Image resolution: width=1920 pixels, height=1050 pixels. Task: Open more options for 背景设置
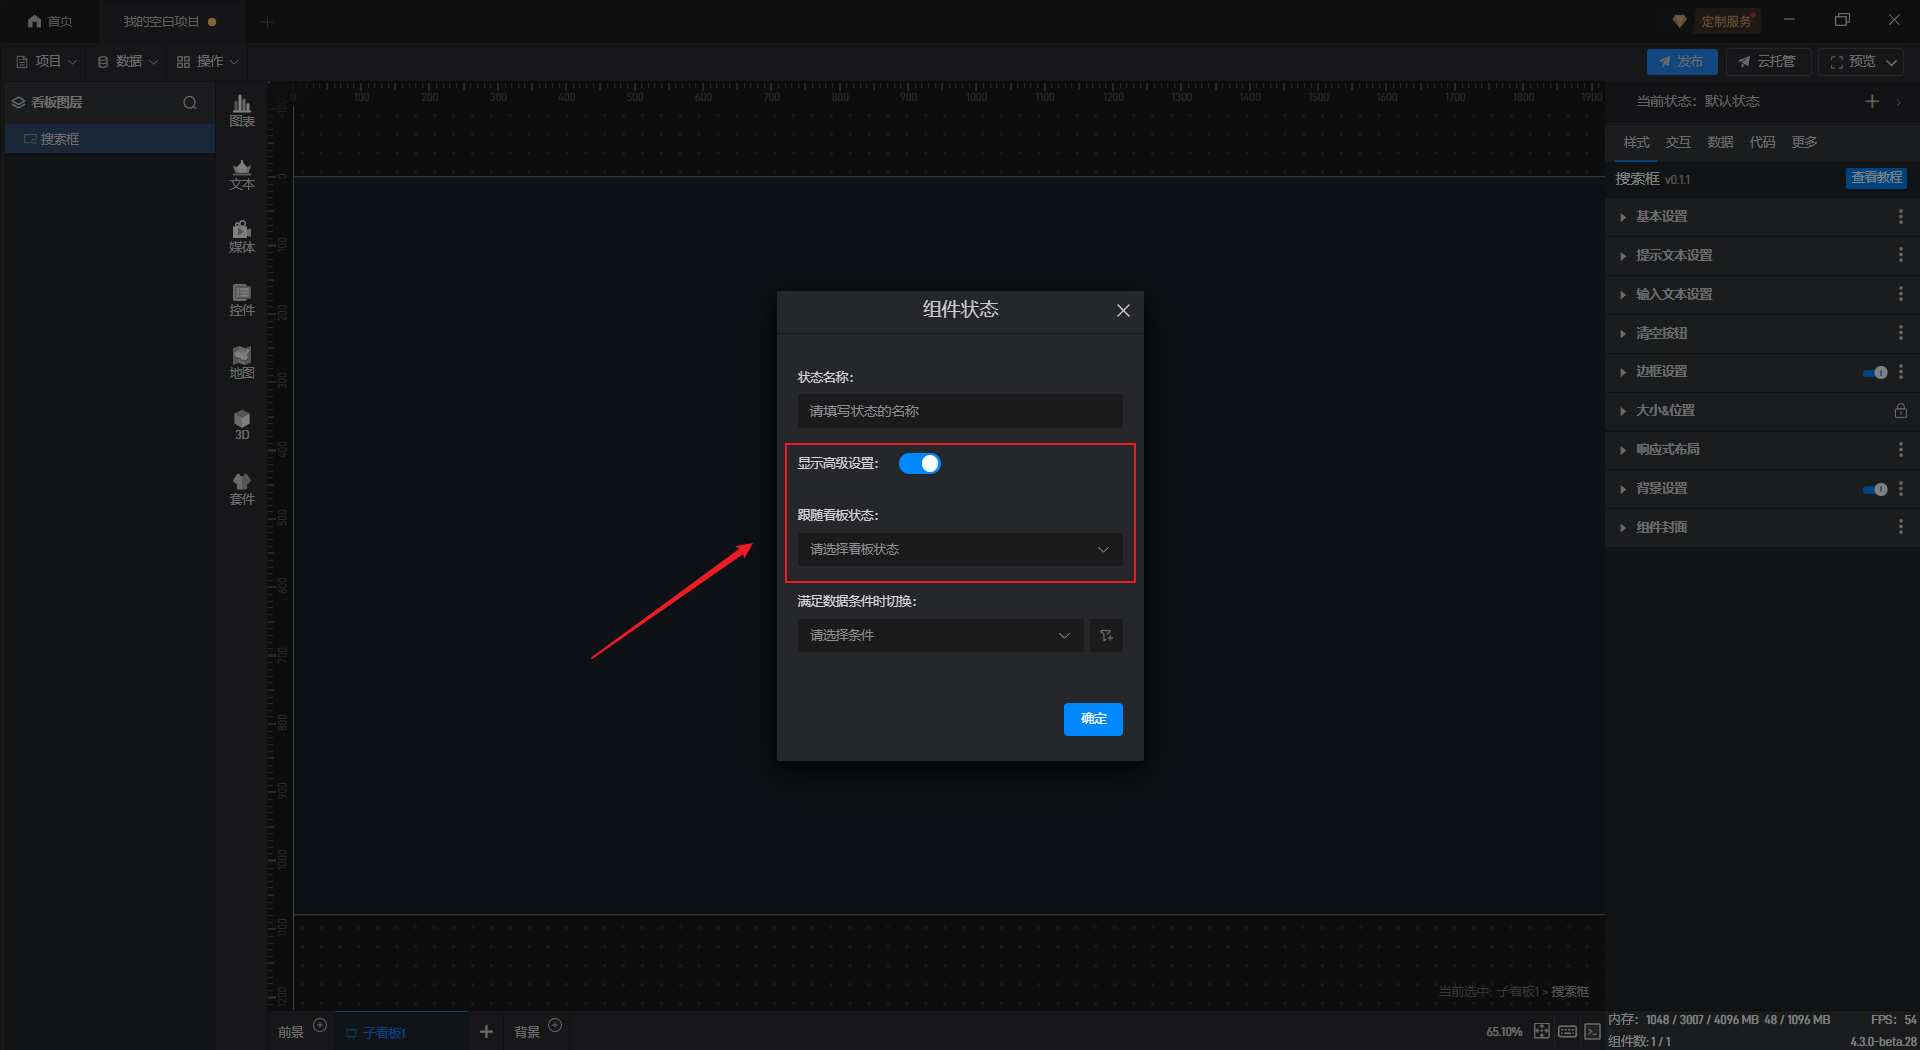1901,489
